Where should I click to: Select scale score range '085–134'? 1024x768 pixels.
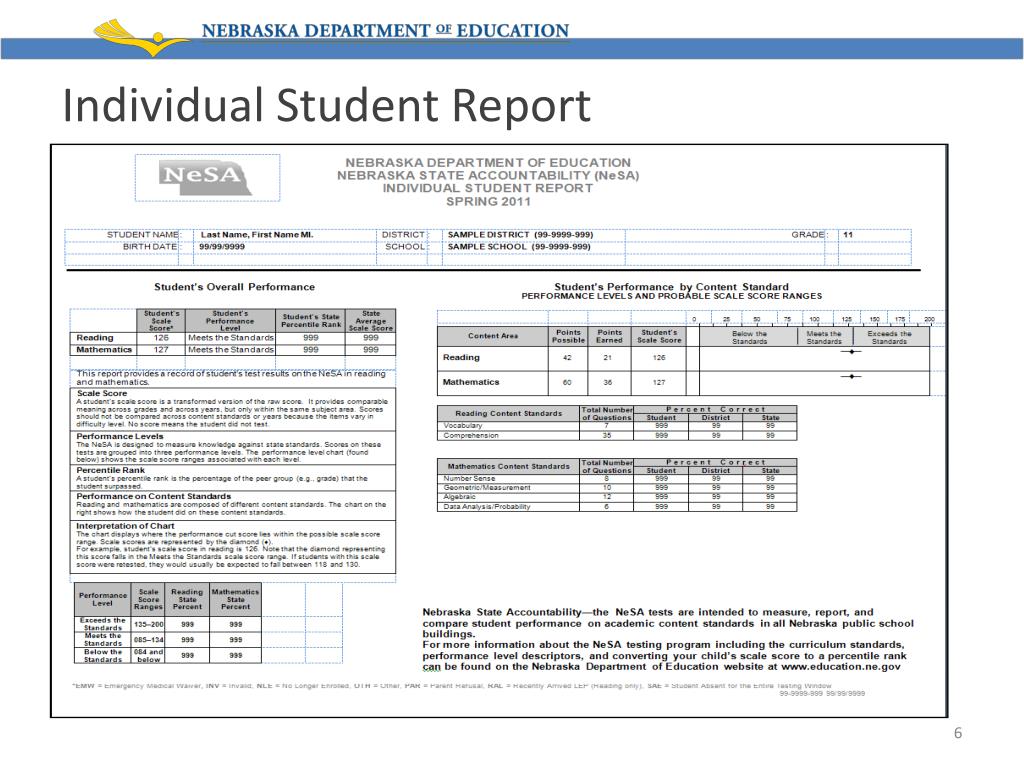click(148, 640)
